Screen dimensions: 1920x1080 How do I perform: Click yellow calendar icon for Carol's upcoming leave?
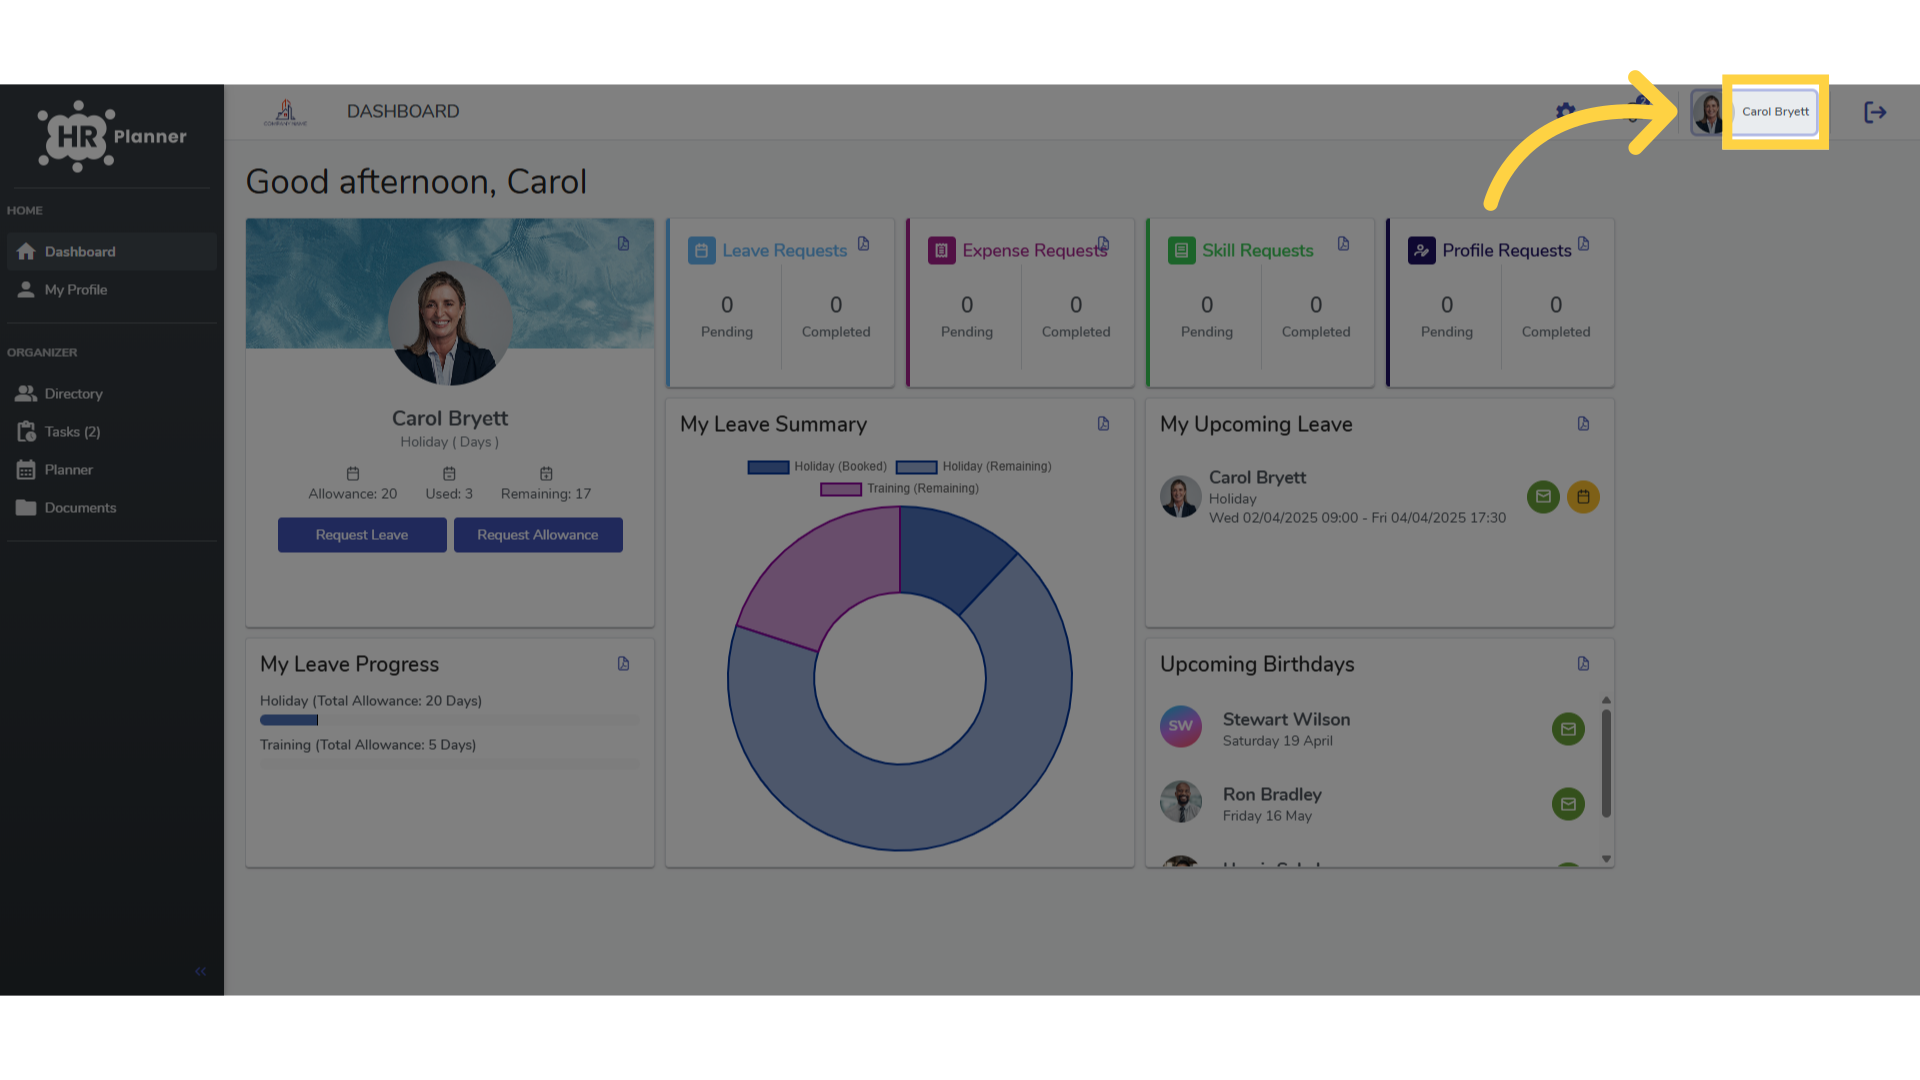1583,497
